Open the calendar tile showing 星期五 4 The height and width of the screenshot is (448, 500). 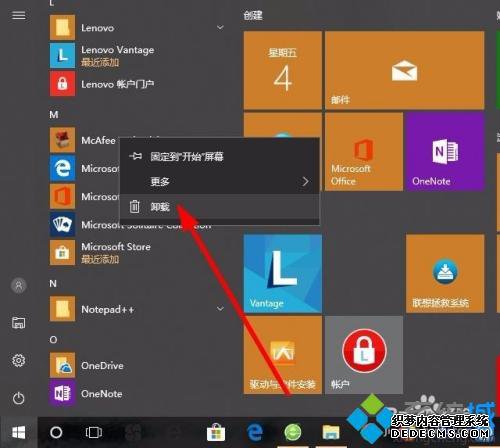283,70
